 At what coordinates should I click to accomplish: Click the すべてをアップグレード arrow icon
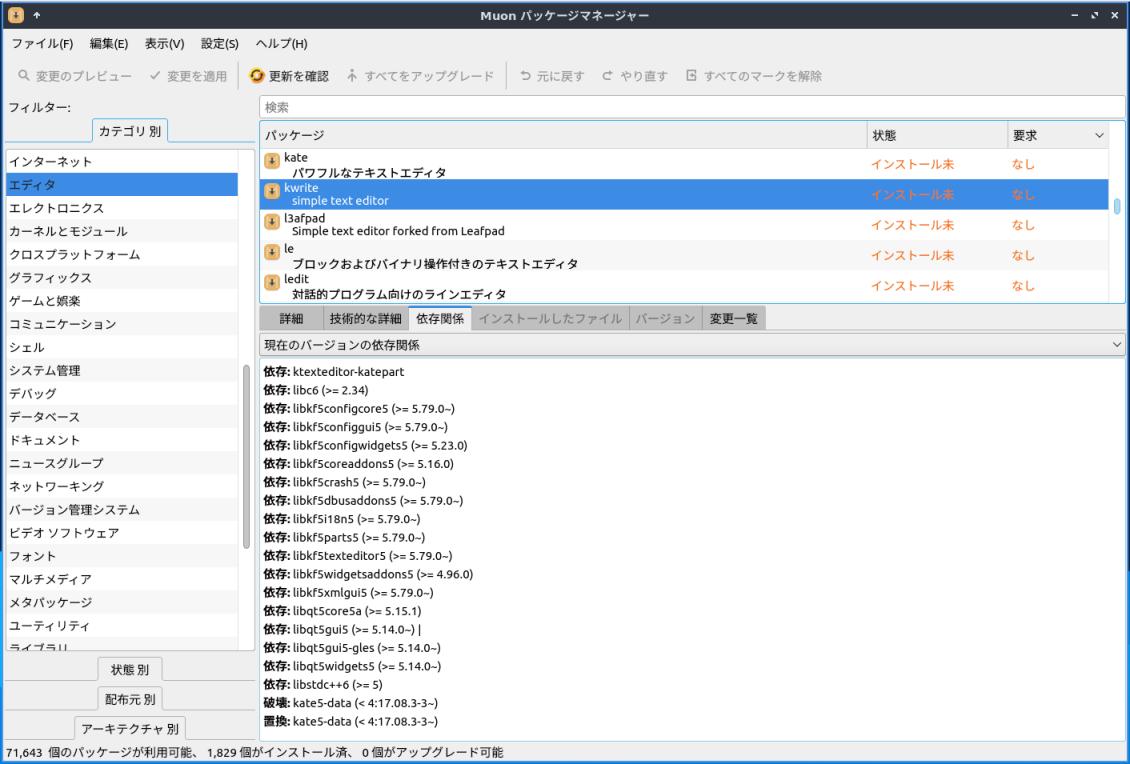352,76
